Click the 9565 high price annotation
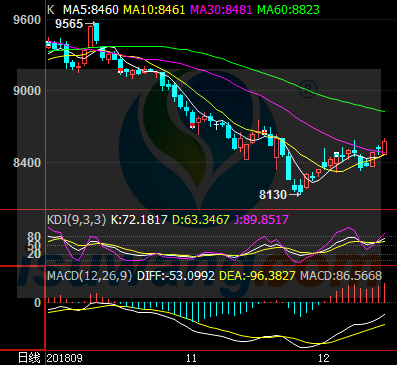Viewport: 397px width, 365px height. click(69, 24)
